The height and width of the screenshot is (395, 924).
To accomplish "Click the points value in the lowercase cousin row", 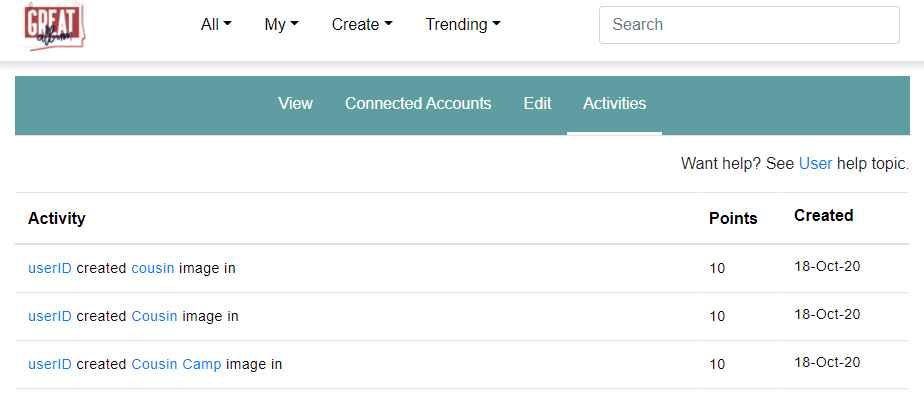I will 717,269.
